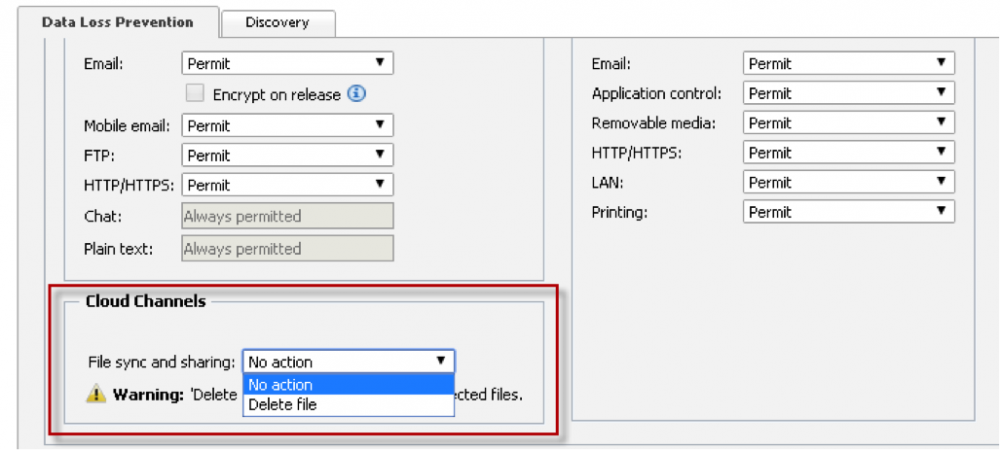Viewport: 1000px width, 450px height.
Task: Open HTTP/HTTPS dropdown below FTP
Action: pyautogui.click(x=287, y=185)
